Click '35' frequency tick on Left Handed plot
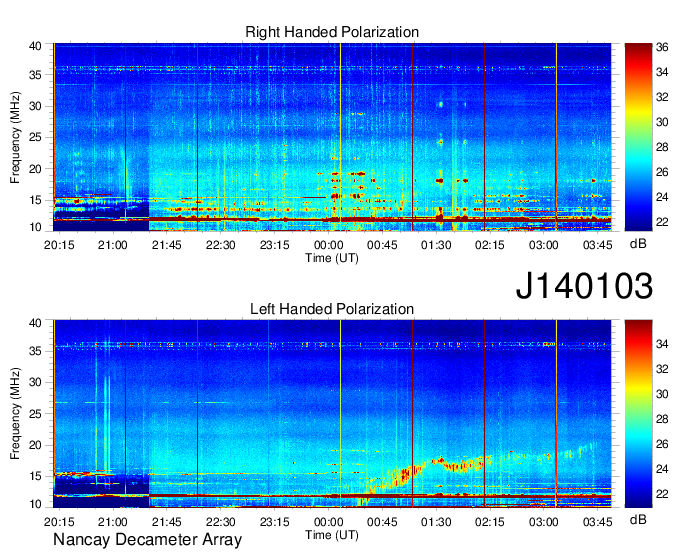The height and width of the screenshot is (552, 680). [36, 351]
